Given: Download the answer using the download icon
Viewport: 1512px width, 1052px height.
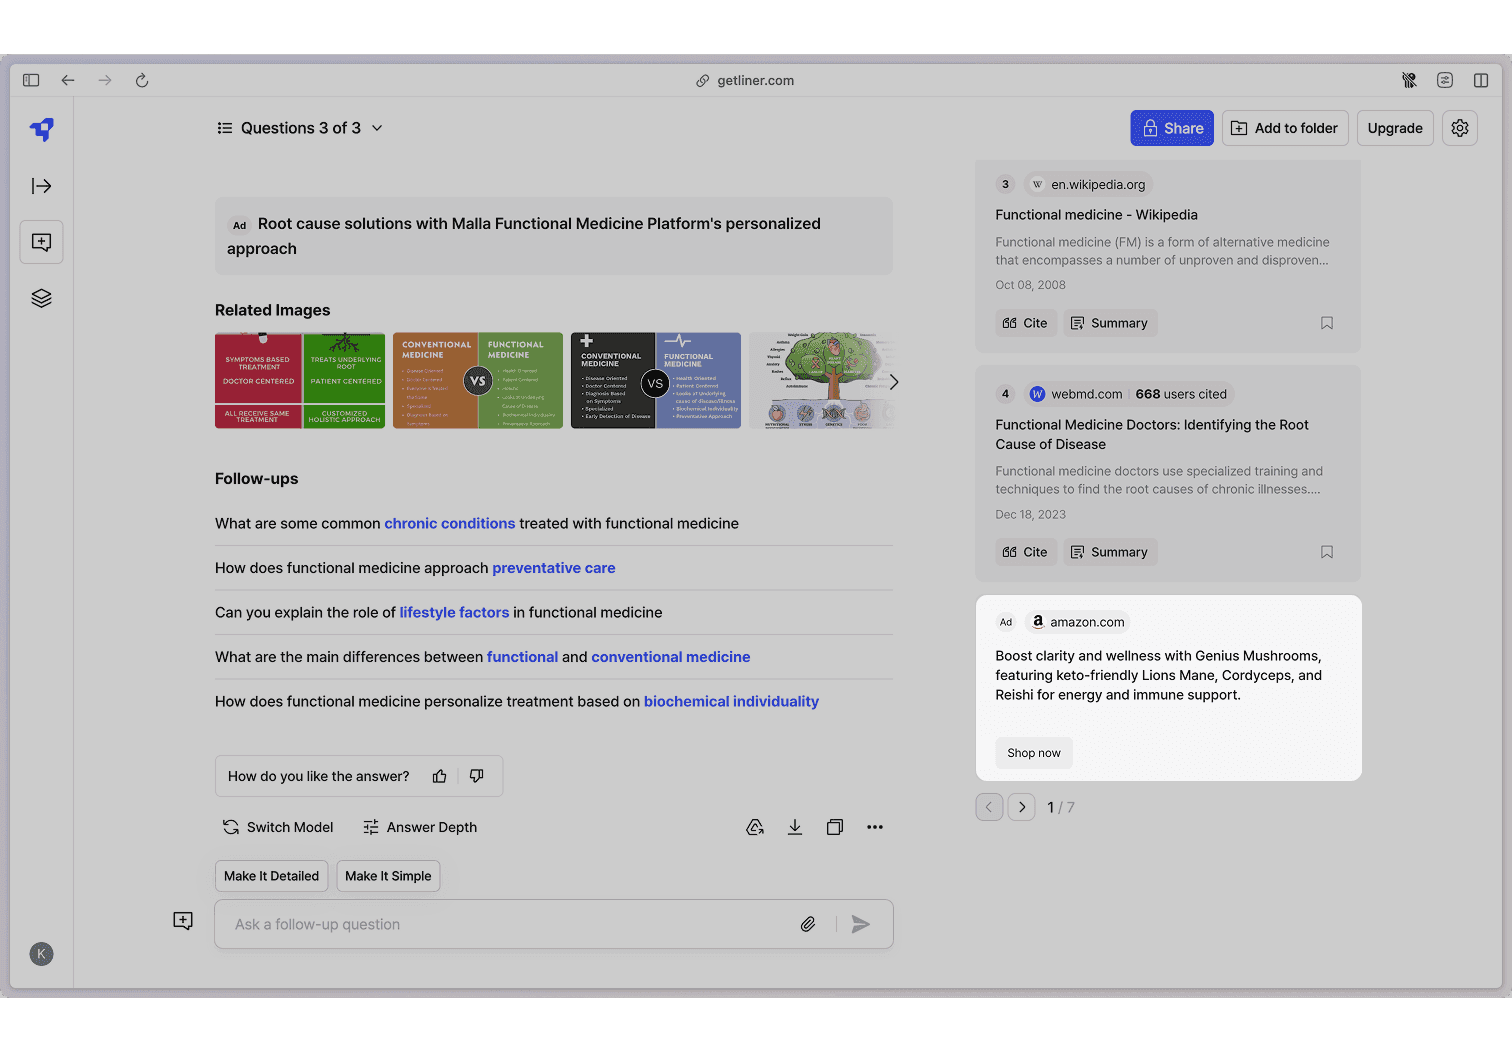Looking at the screenshot, I should 795,827.
